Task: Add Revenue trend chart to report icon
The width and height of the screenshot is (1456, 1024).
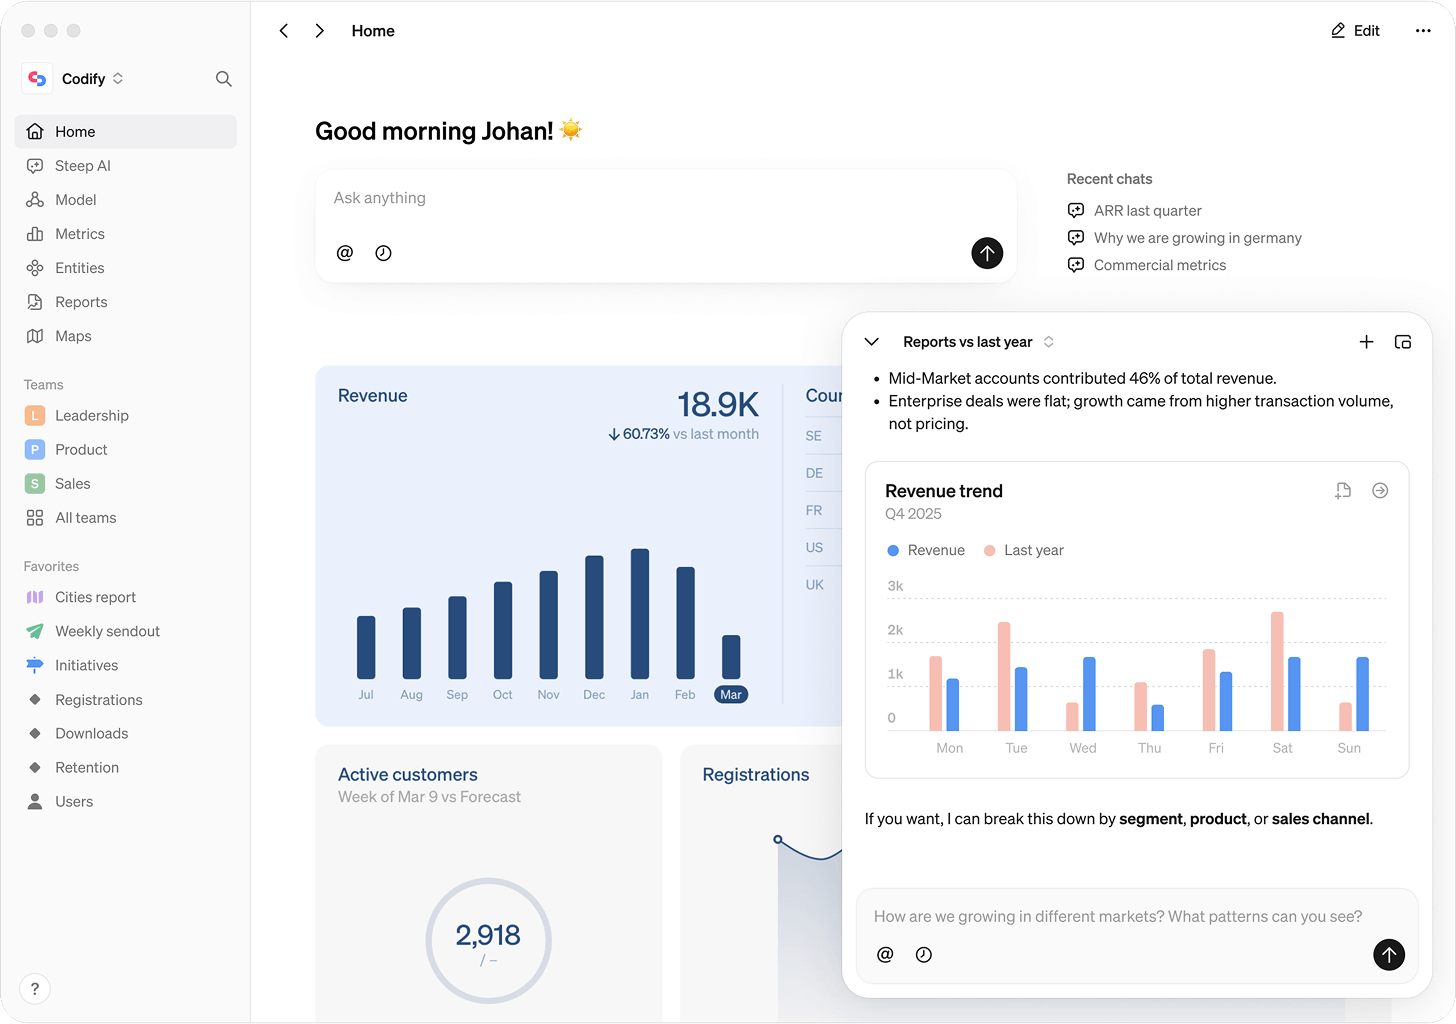Action: (1343, 491)
